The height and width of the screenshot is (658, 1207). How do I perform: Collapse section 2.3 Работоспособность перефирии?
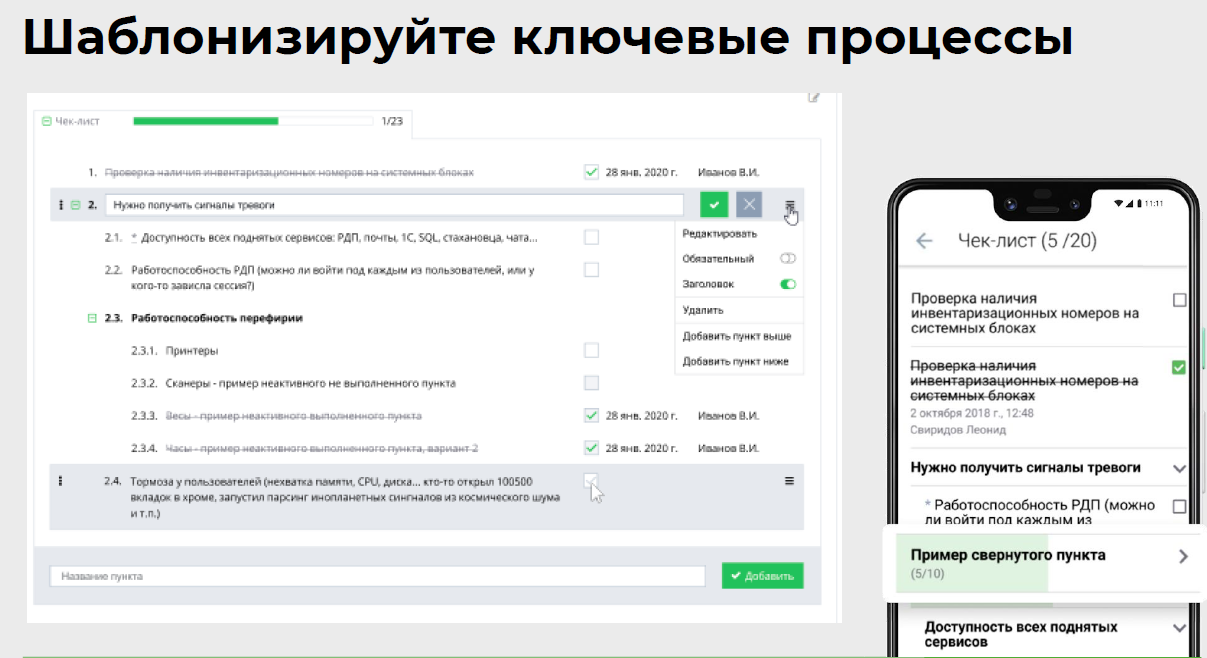[x=92, y=318]
